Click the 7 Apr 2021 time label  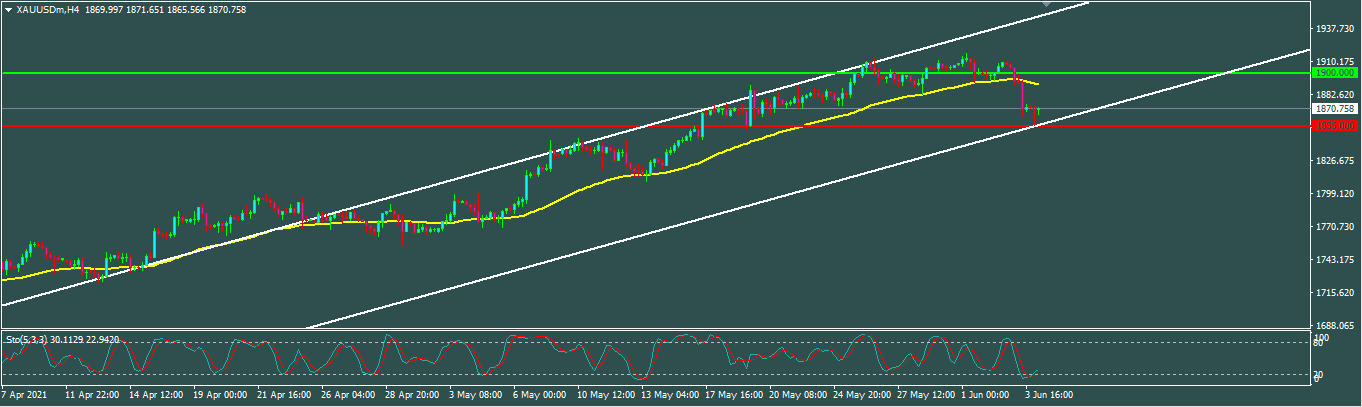click(x=25, y=395)
